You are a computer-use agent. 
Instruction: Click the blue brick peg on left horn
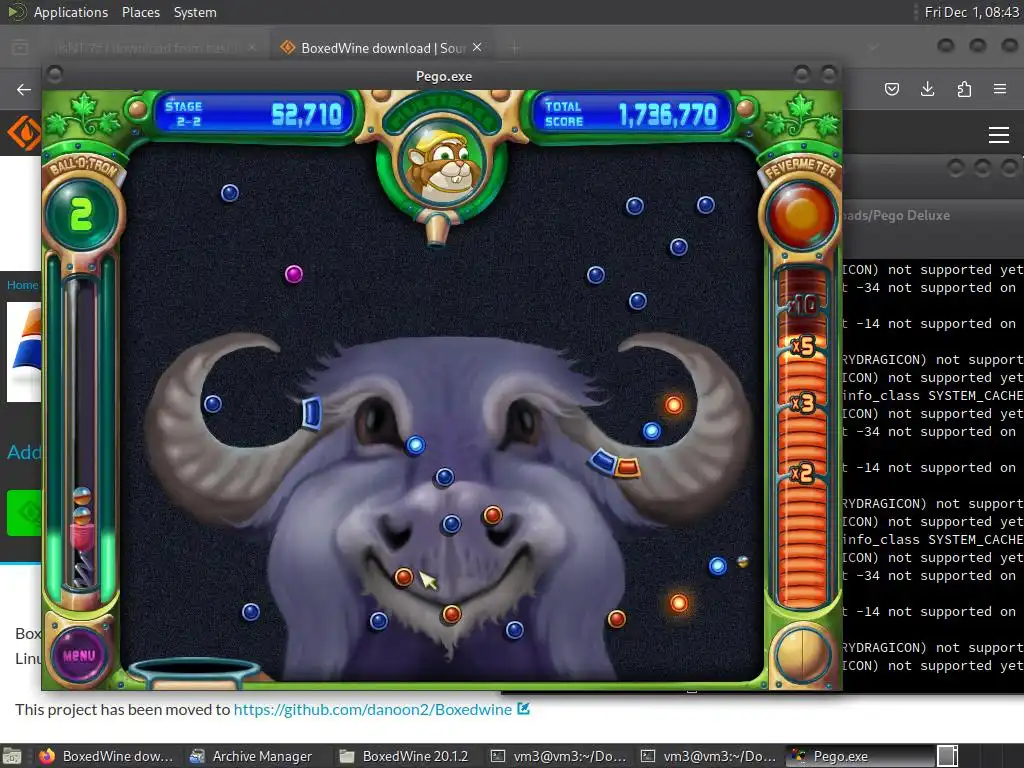[x=312, y=413]
